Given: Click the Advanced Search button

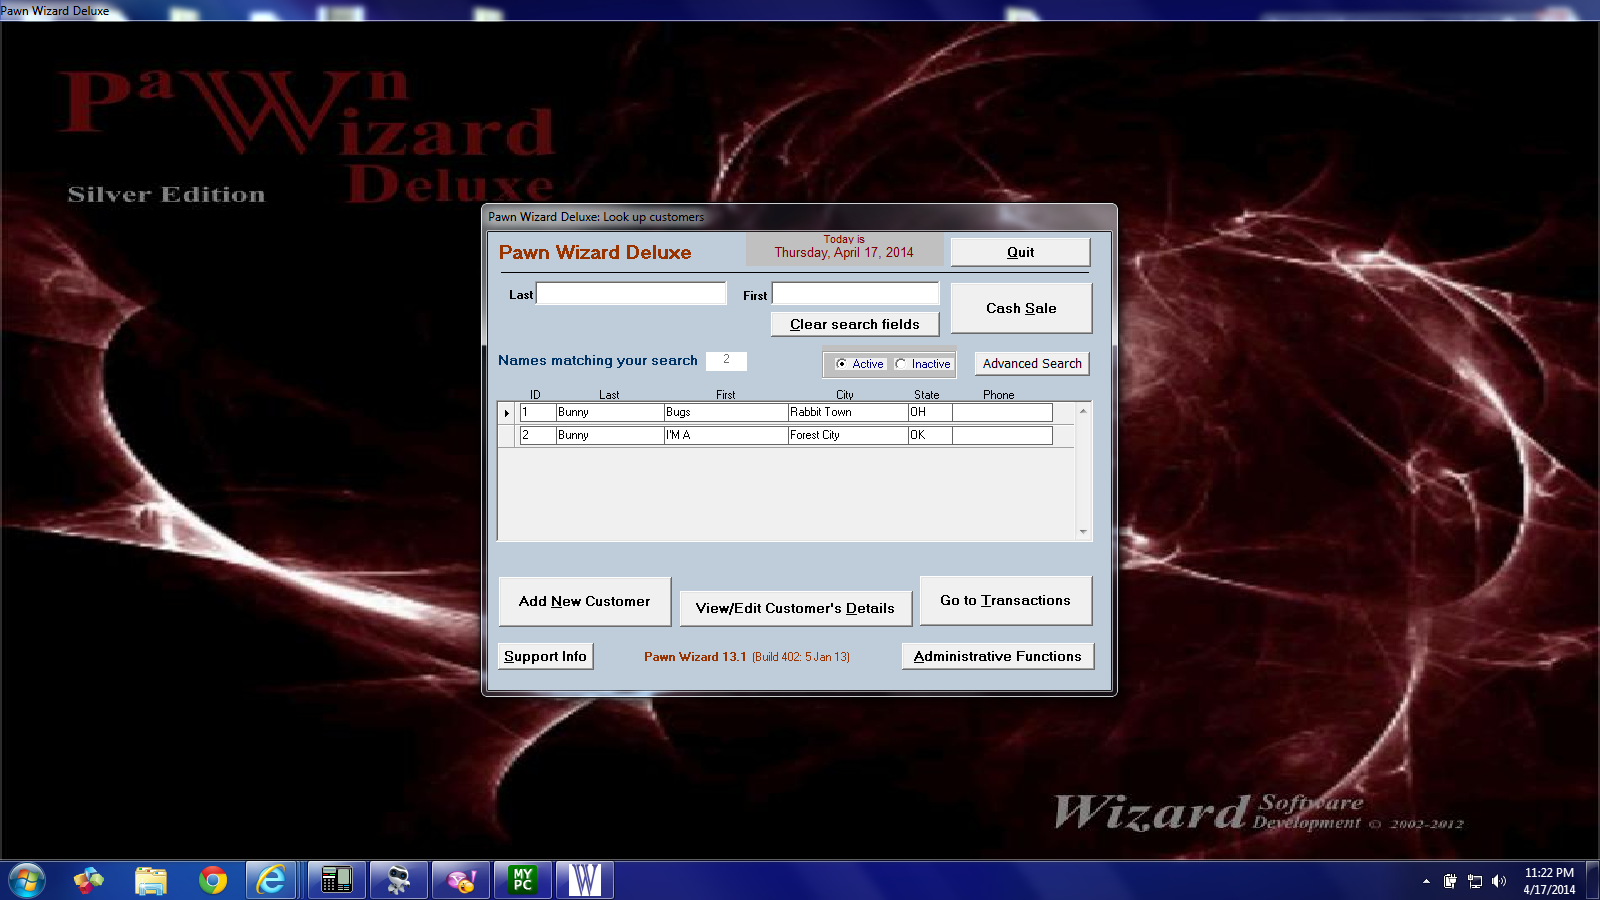Looking at the screenshot, I should [x=1031, y=364].
